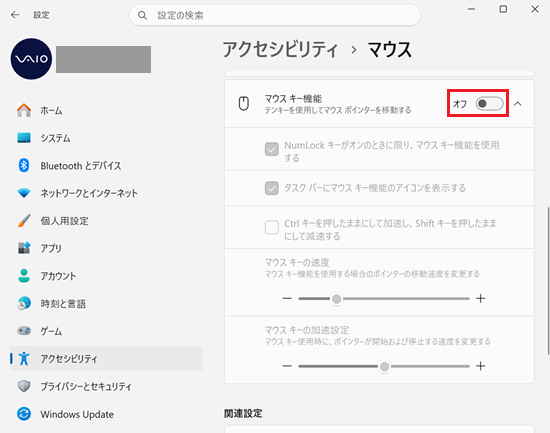Open 時刻と言語 settings
Image resolution: width=550 pixels, height=433 pixels.
(106, 303)
